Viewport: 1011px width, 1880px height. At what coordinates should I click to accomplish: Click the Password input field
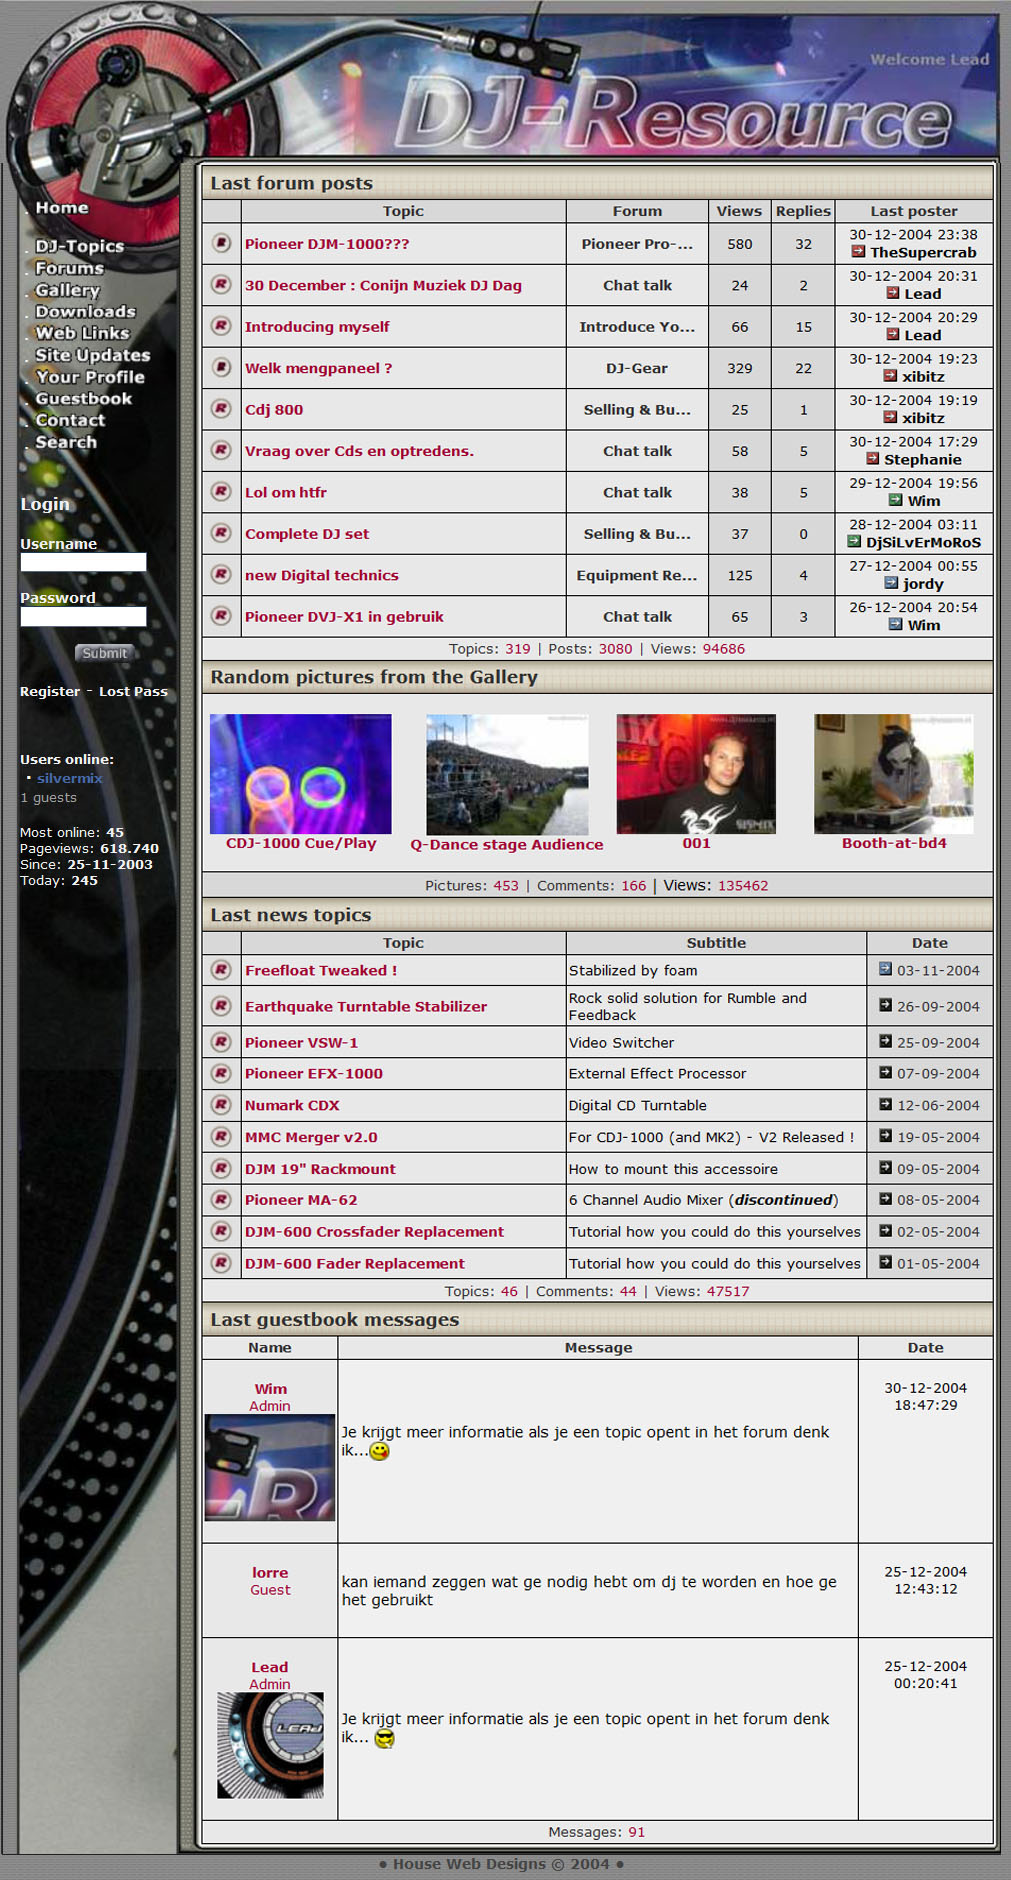click(83, 616)
